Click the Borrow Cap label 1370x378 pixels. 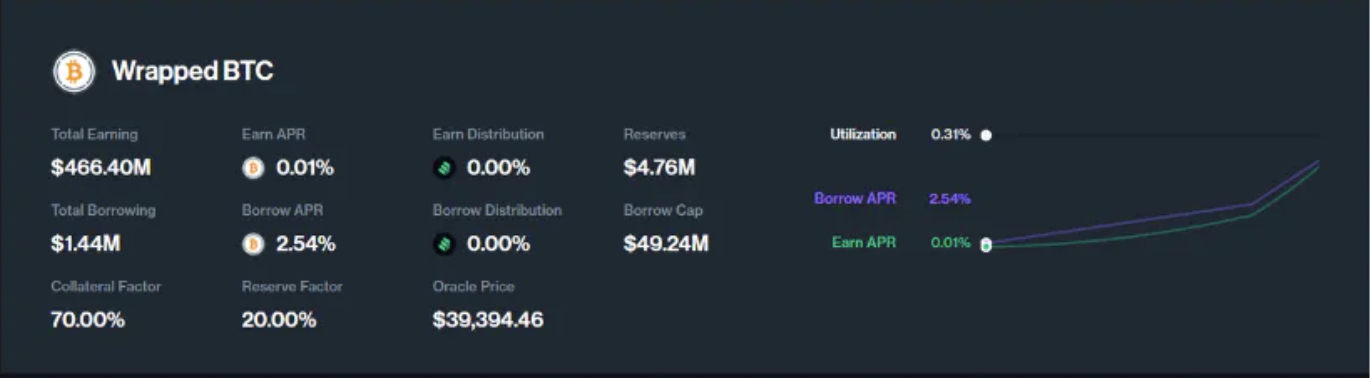click(663, 210)
